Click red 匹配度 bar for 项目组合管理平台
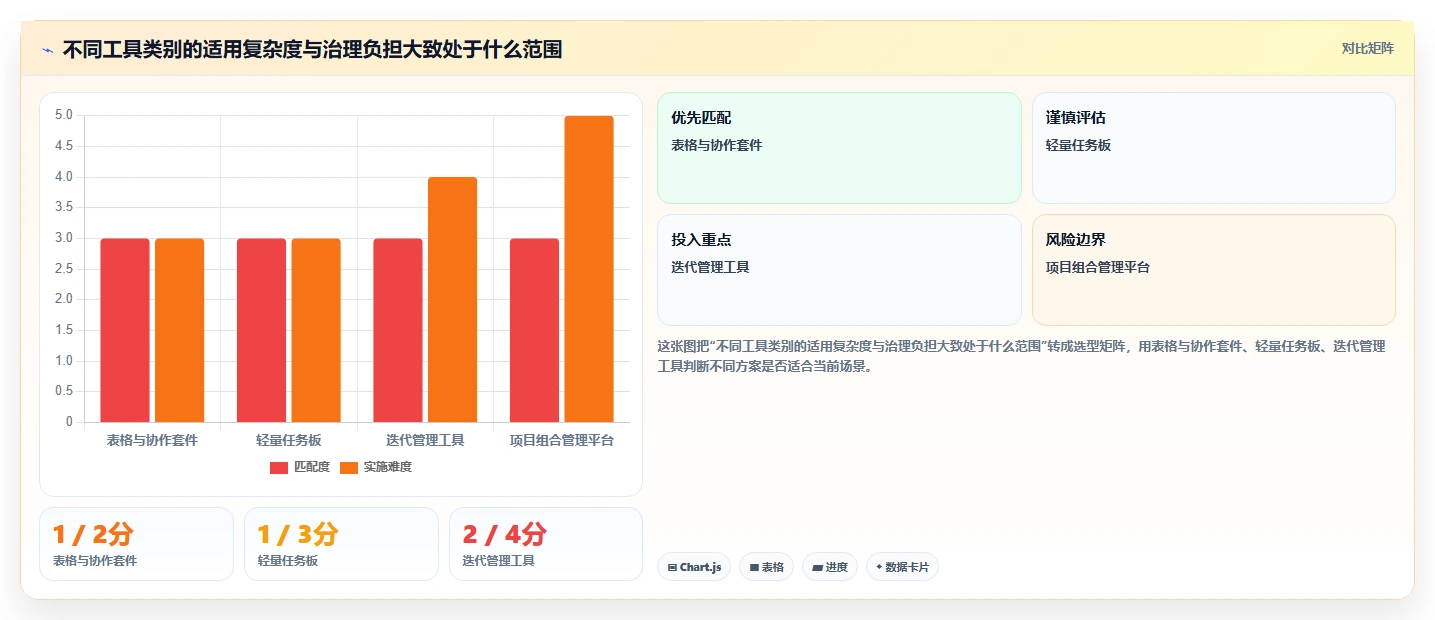Image resolution: width=1435 pixels, height=620 pixels. (x=535, y=330)
